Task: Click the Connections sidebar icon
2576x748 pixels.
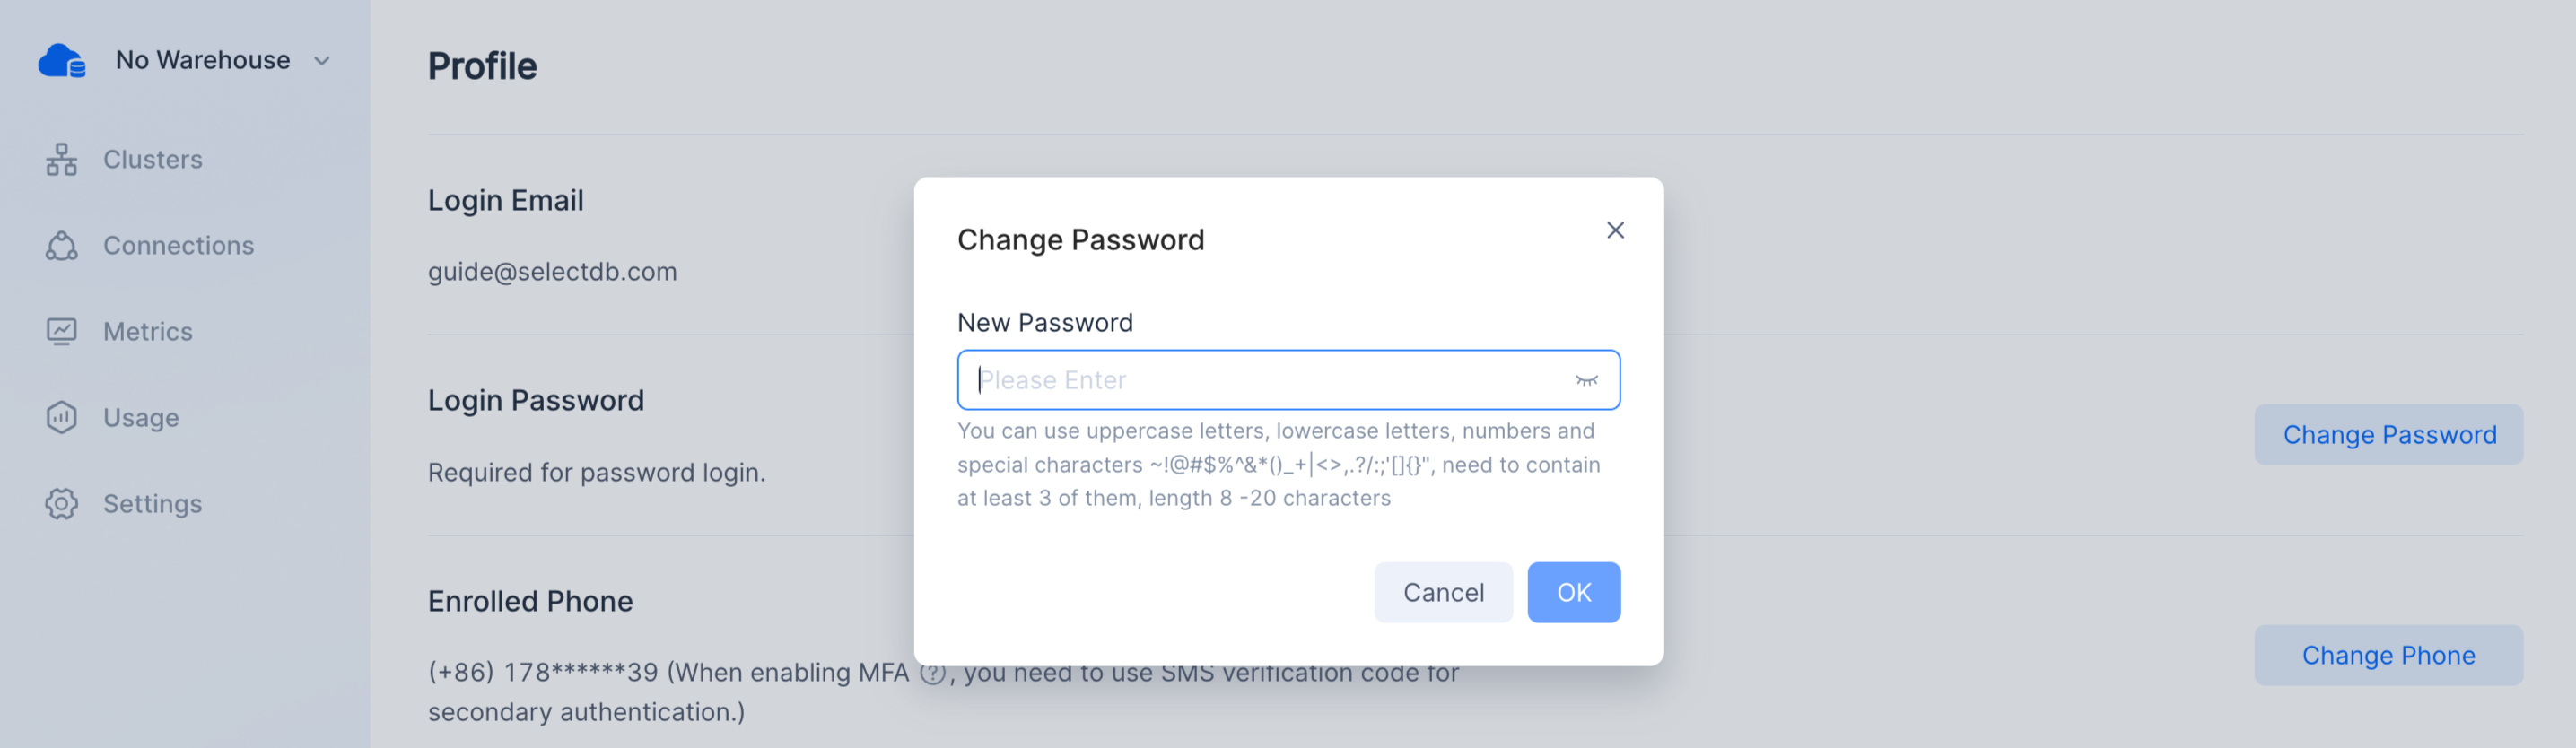Action: pyautogui.click(x=61, y=245)
